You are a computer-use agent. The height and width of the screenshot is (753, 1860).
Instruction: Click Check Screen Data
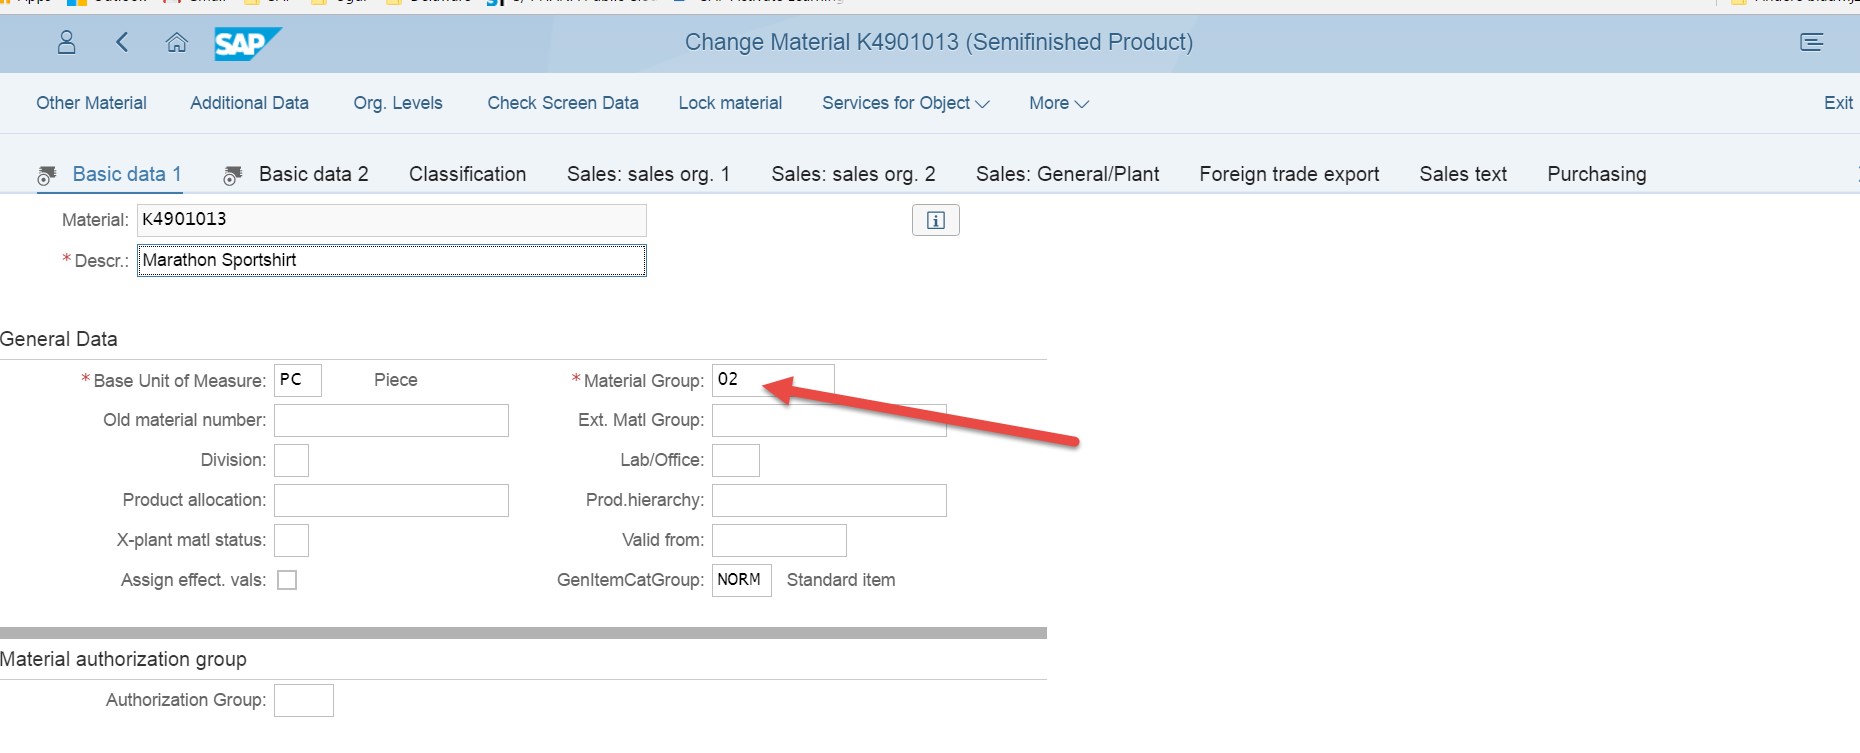563,103
